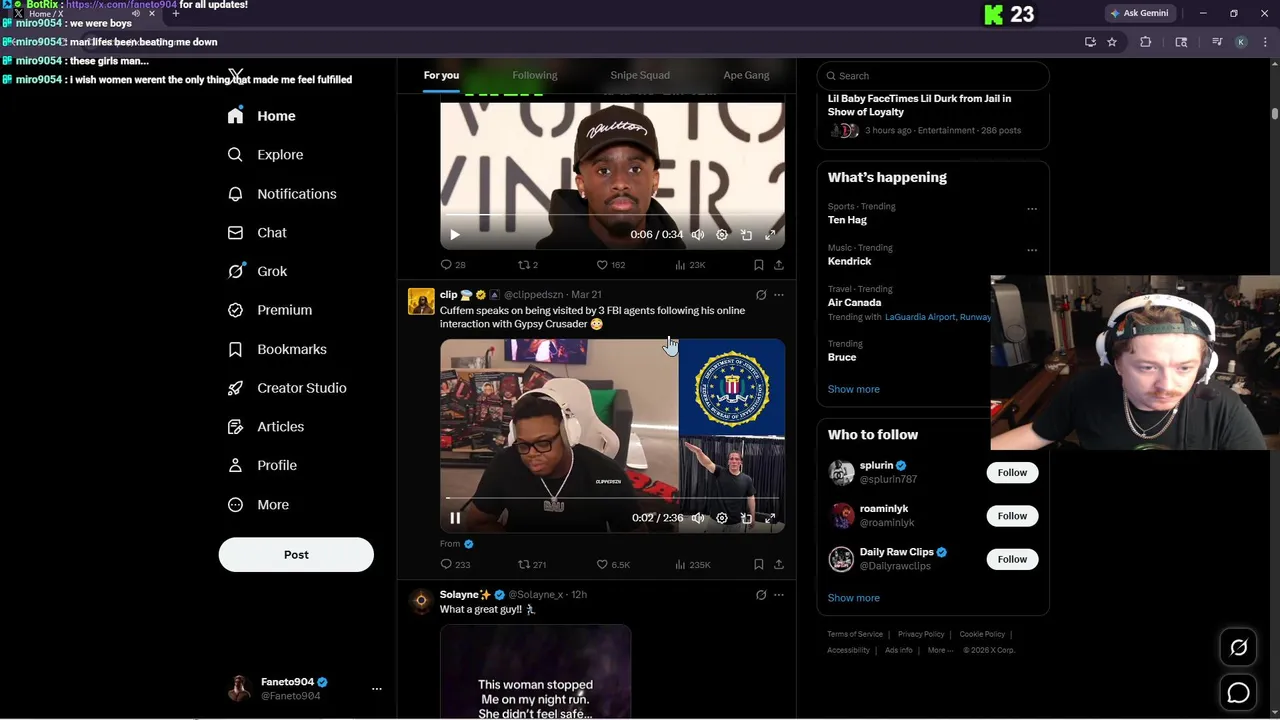Seek the top video progress bar

612,215
